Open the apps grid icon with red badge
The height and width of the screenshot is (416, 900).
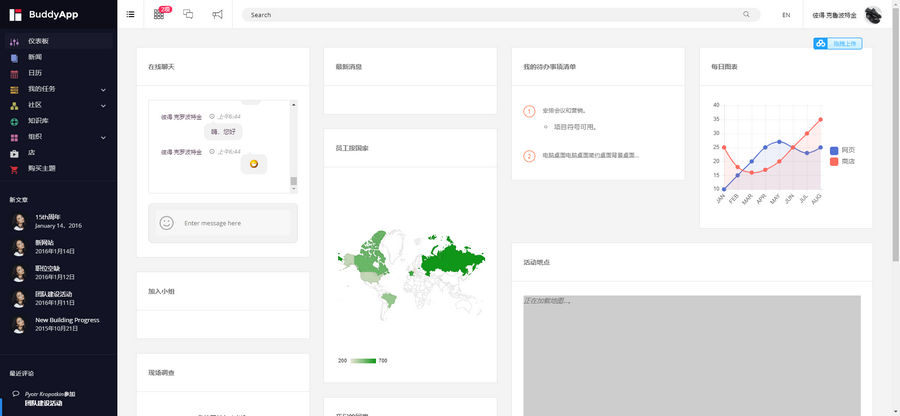point(159,14)
